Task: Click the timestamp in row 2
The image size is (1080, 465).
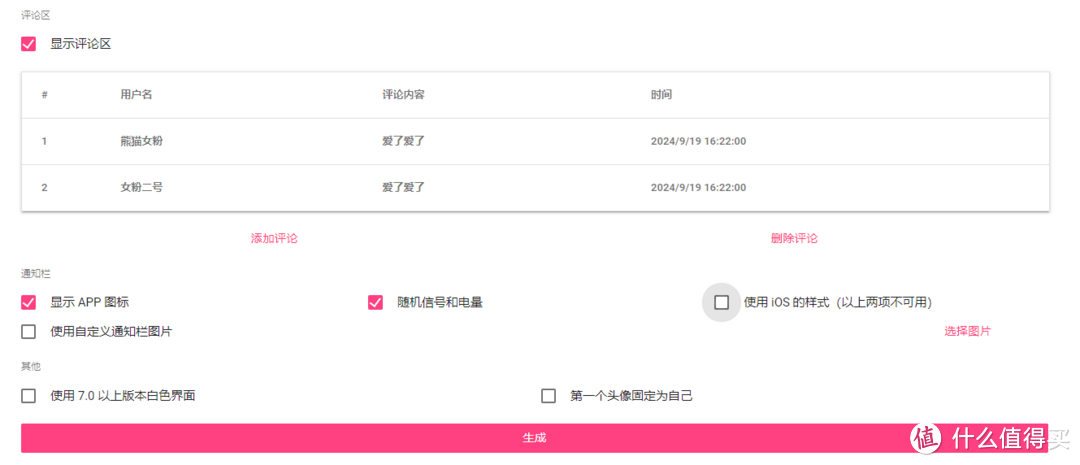Action: pyautogui.click(x=698, y=187)
